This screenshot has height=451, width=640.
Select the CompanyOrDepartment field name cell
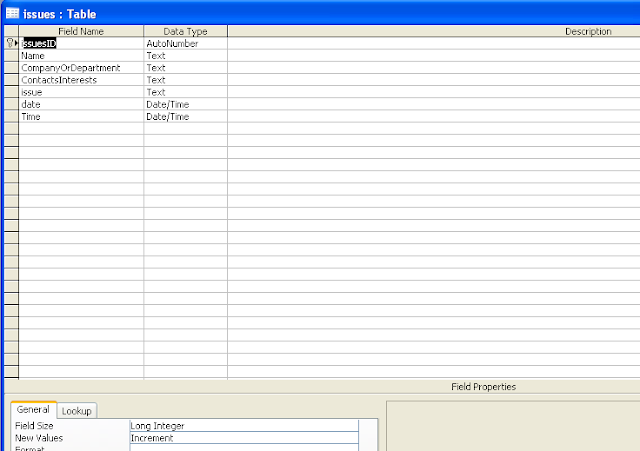click(x=81, y=68)
